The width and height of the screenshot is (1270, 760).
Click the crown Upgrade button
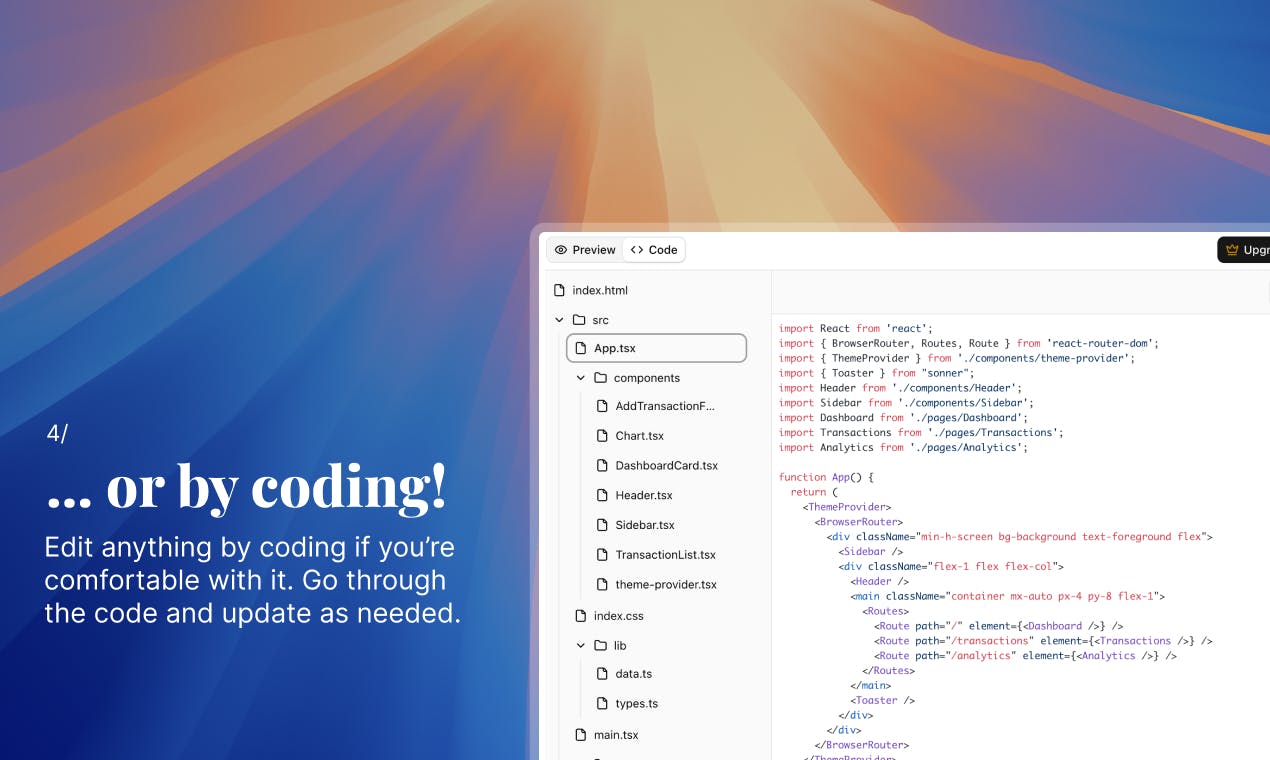[x=1244, y=250]
